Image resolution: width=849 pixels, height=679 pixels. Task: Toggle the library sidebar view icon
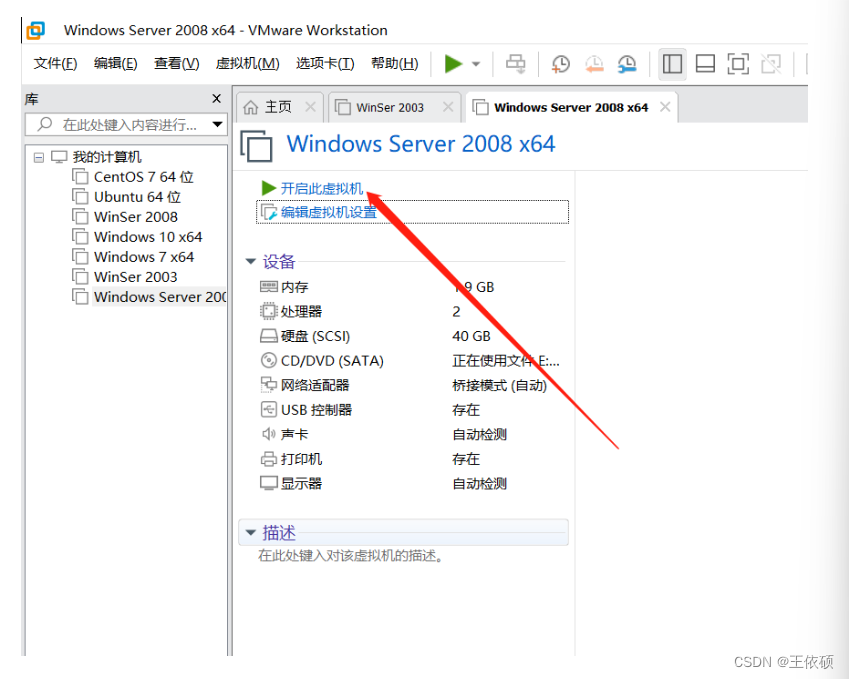click(672, 64)
